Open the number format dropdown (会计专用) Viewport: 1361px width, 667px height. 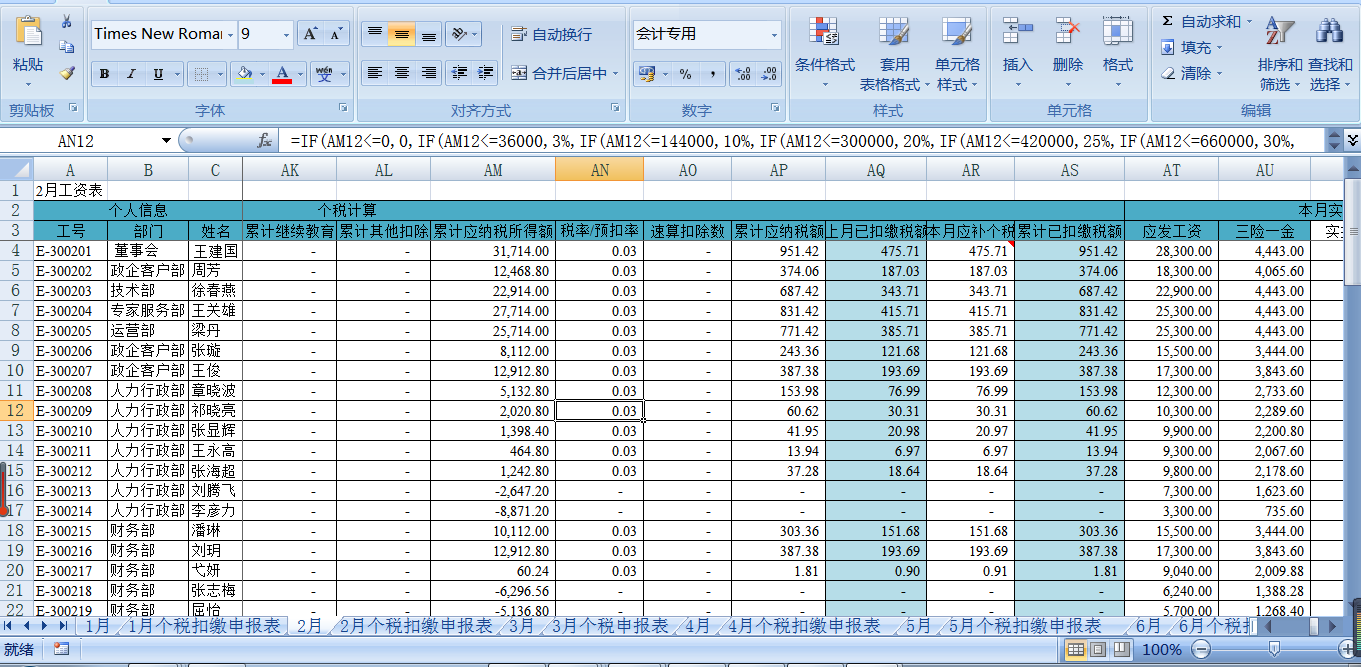click(x=774, y=34)
